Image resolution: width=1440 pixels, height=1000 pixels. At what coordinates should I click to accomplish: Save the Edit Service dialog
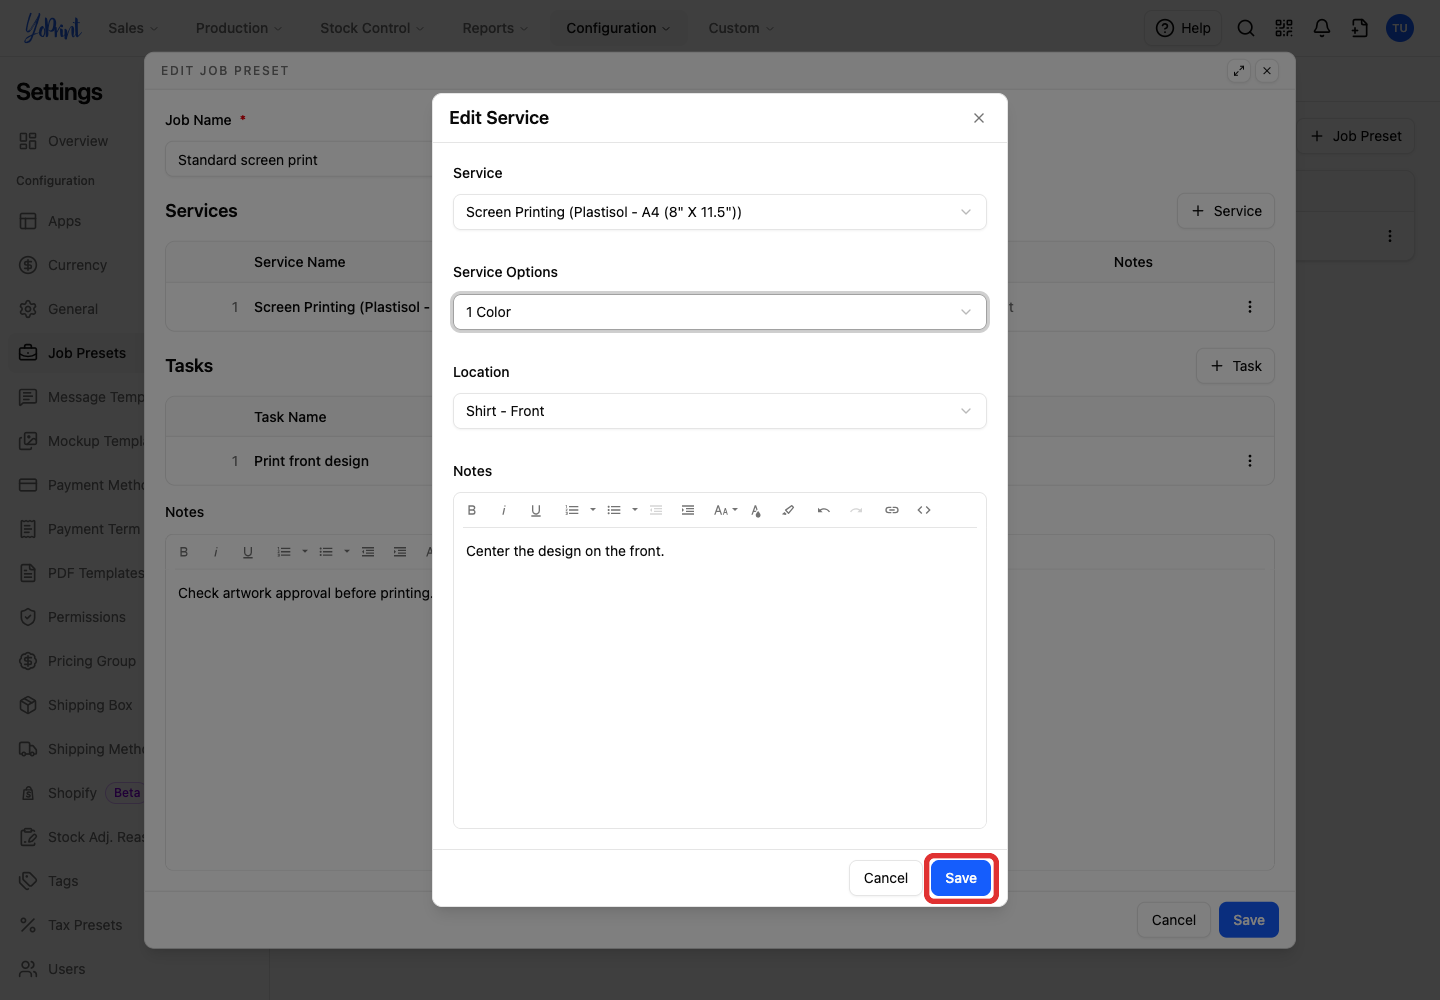click(x=961, y=878)
